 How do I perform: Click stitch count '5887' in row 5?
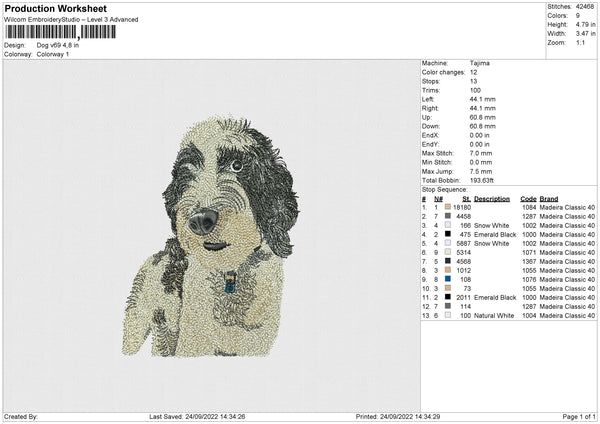[x=464, y=243]
